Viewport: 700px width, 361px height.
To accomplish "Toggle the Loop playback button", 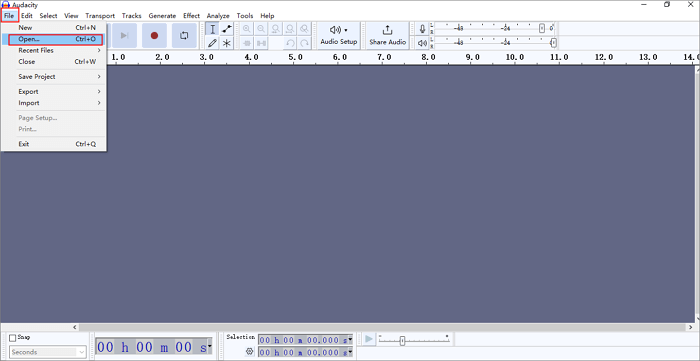I will click(184, 36).
